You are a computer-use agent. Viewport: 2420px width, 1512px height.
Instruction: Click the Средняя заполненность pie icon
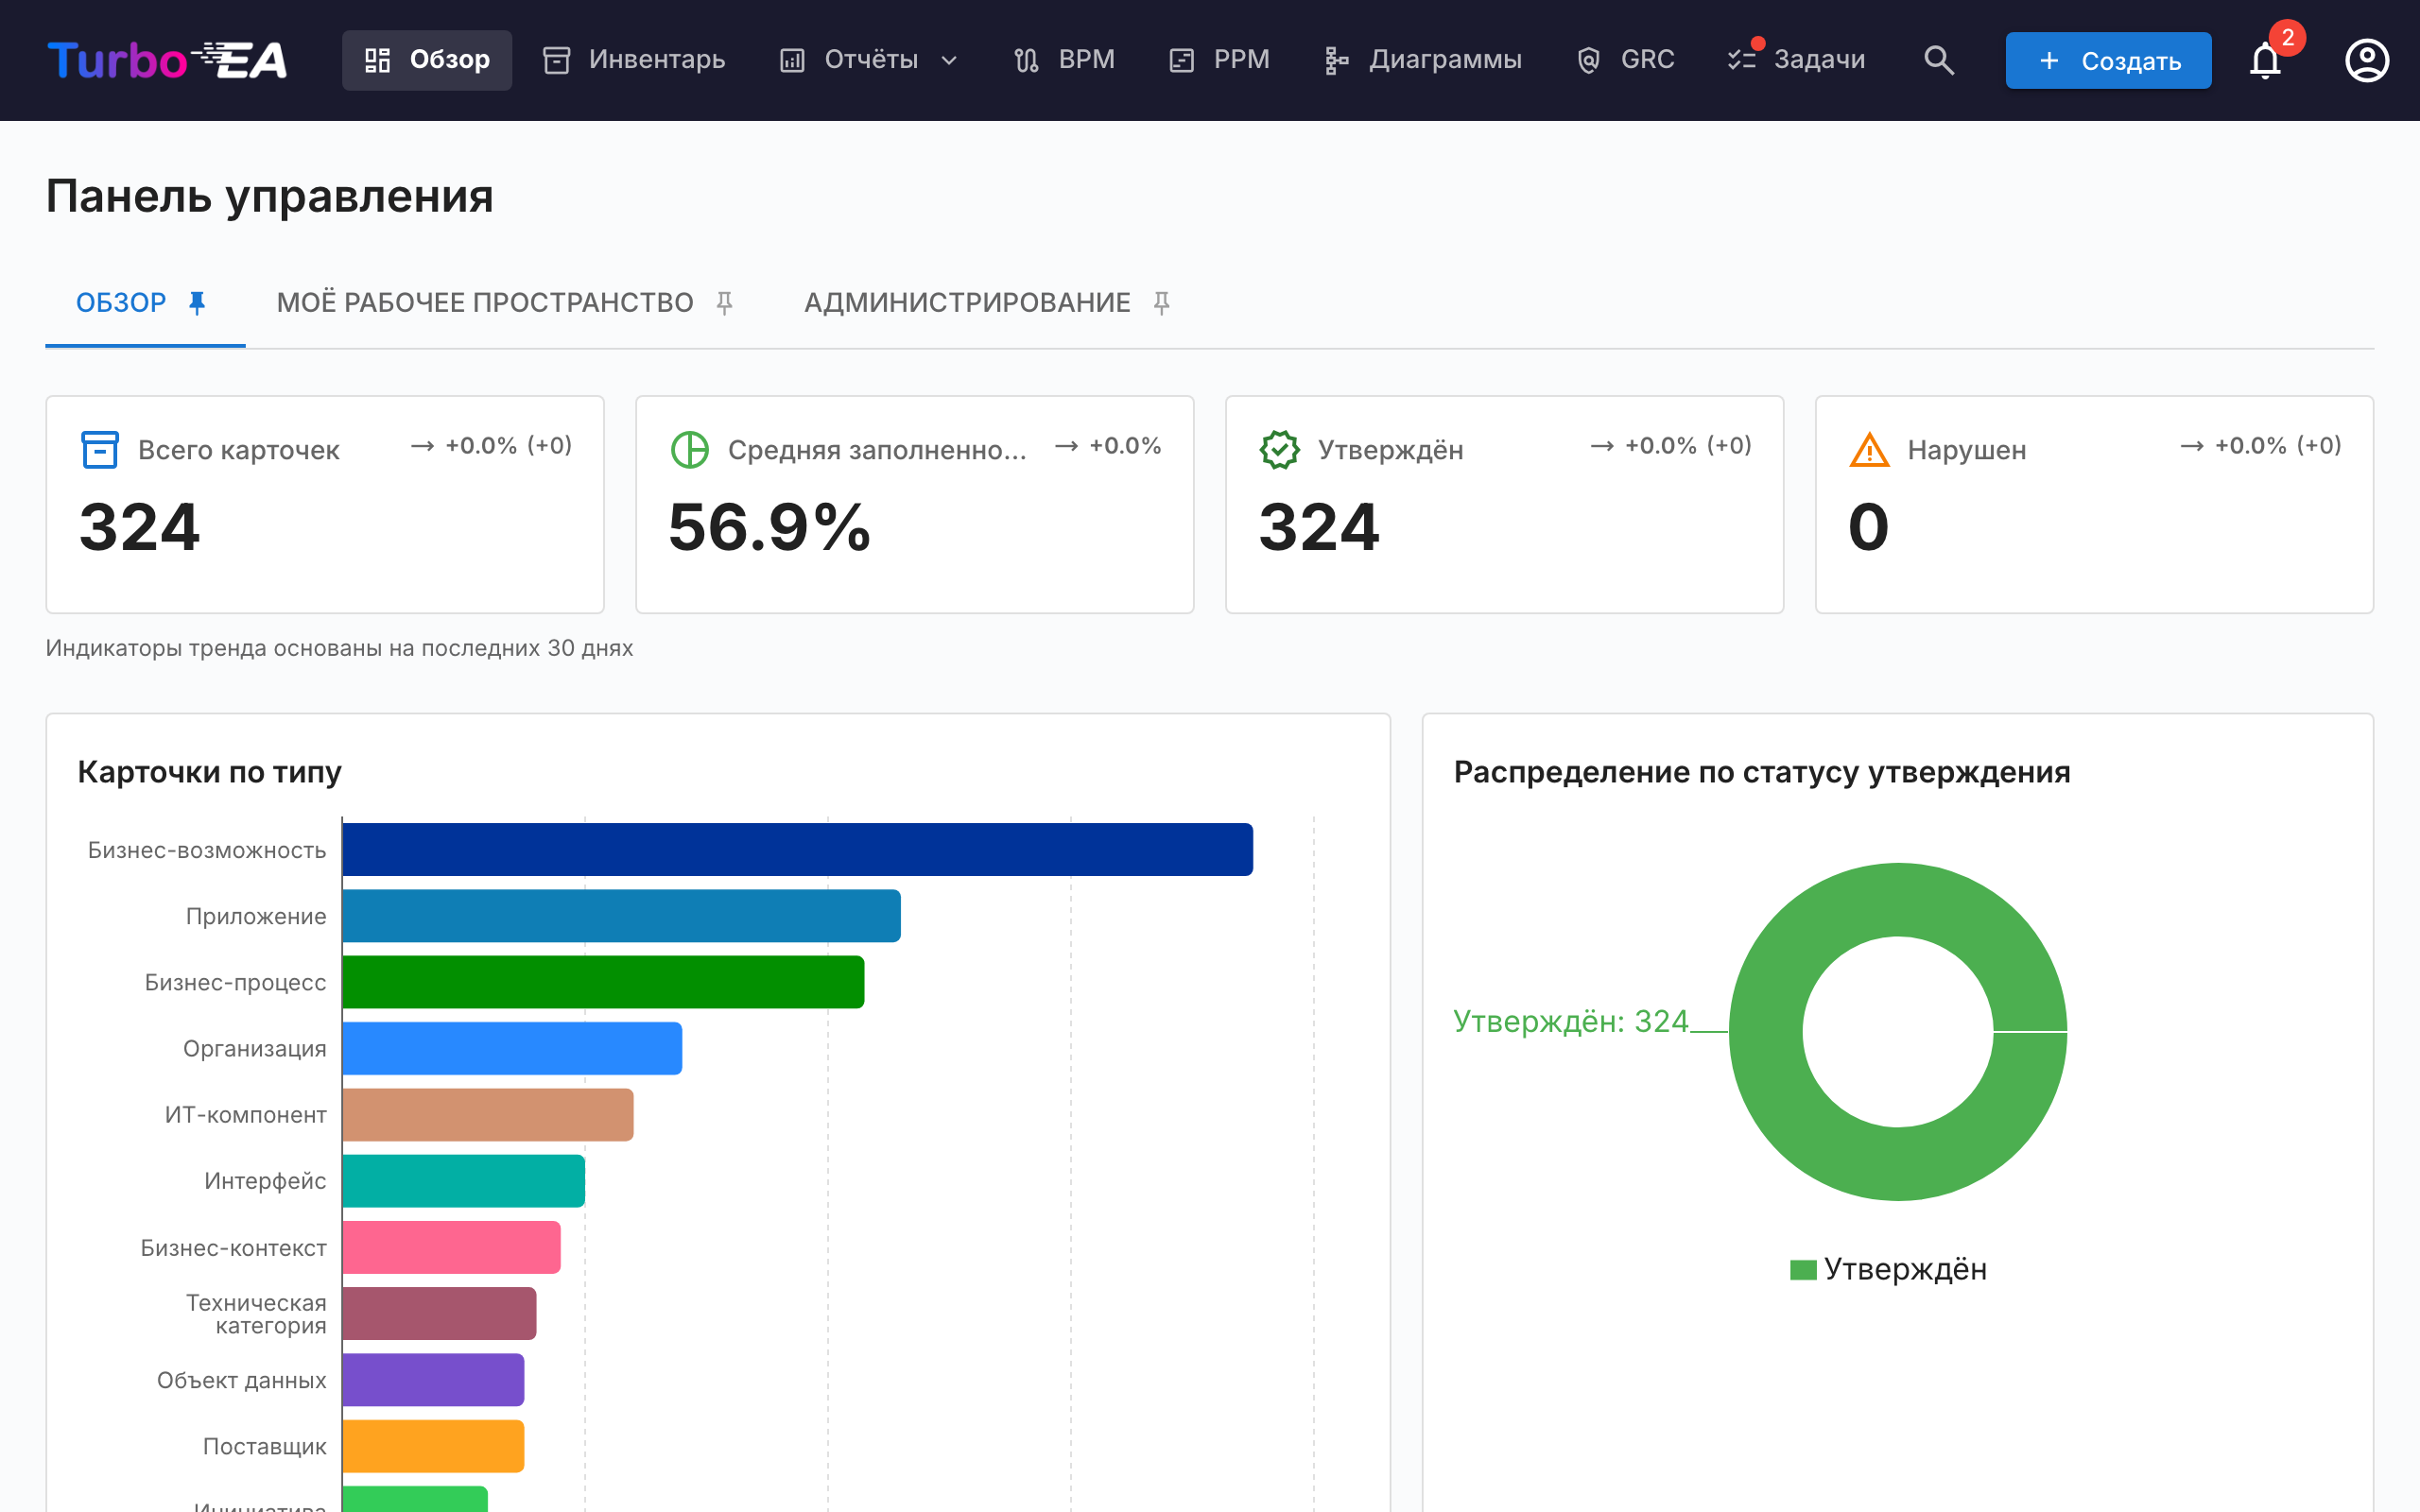(689, 450)
